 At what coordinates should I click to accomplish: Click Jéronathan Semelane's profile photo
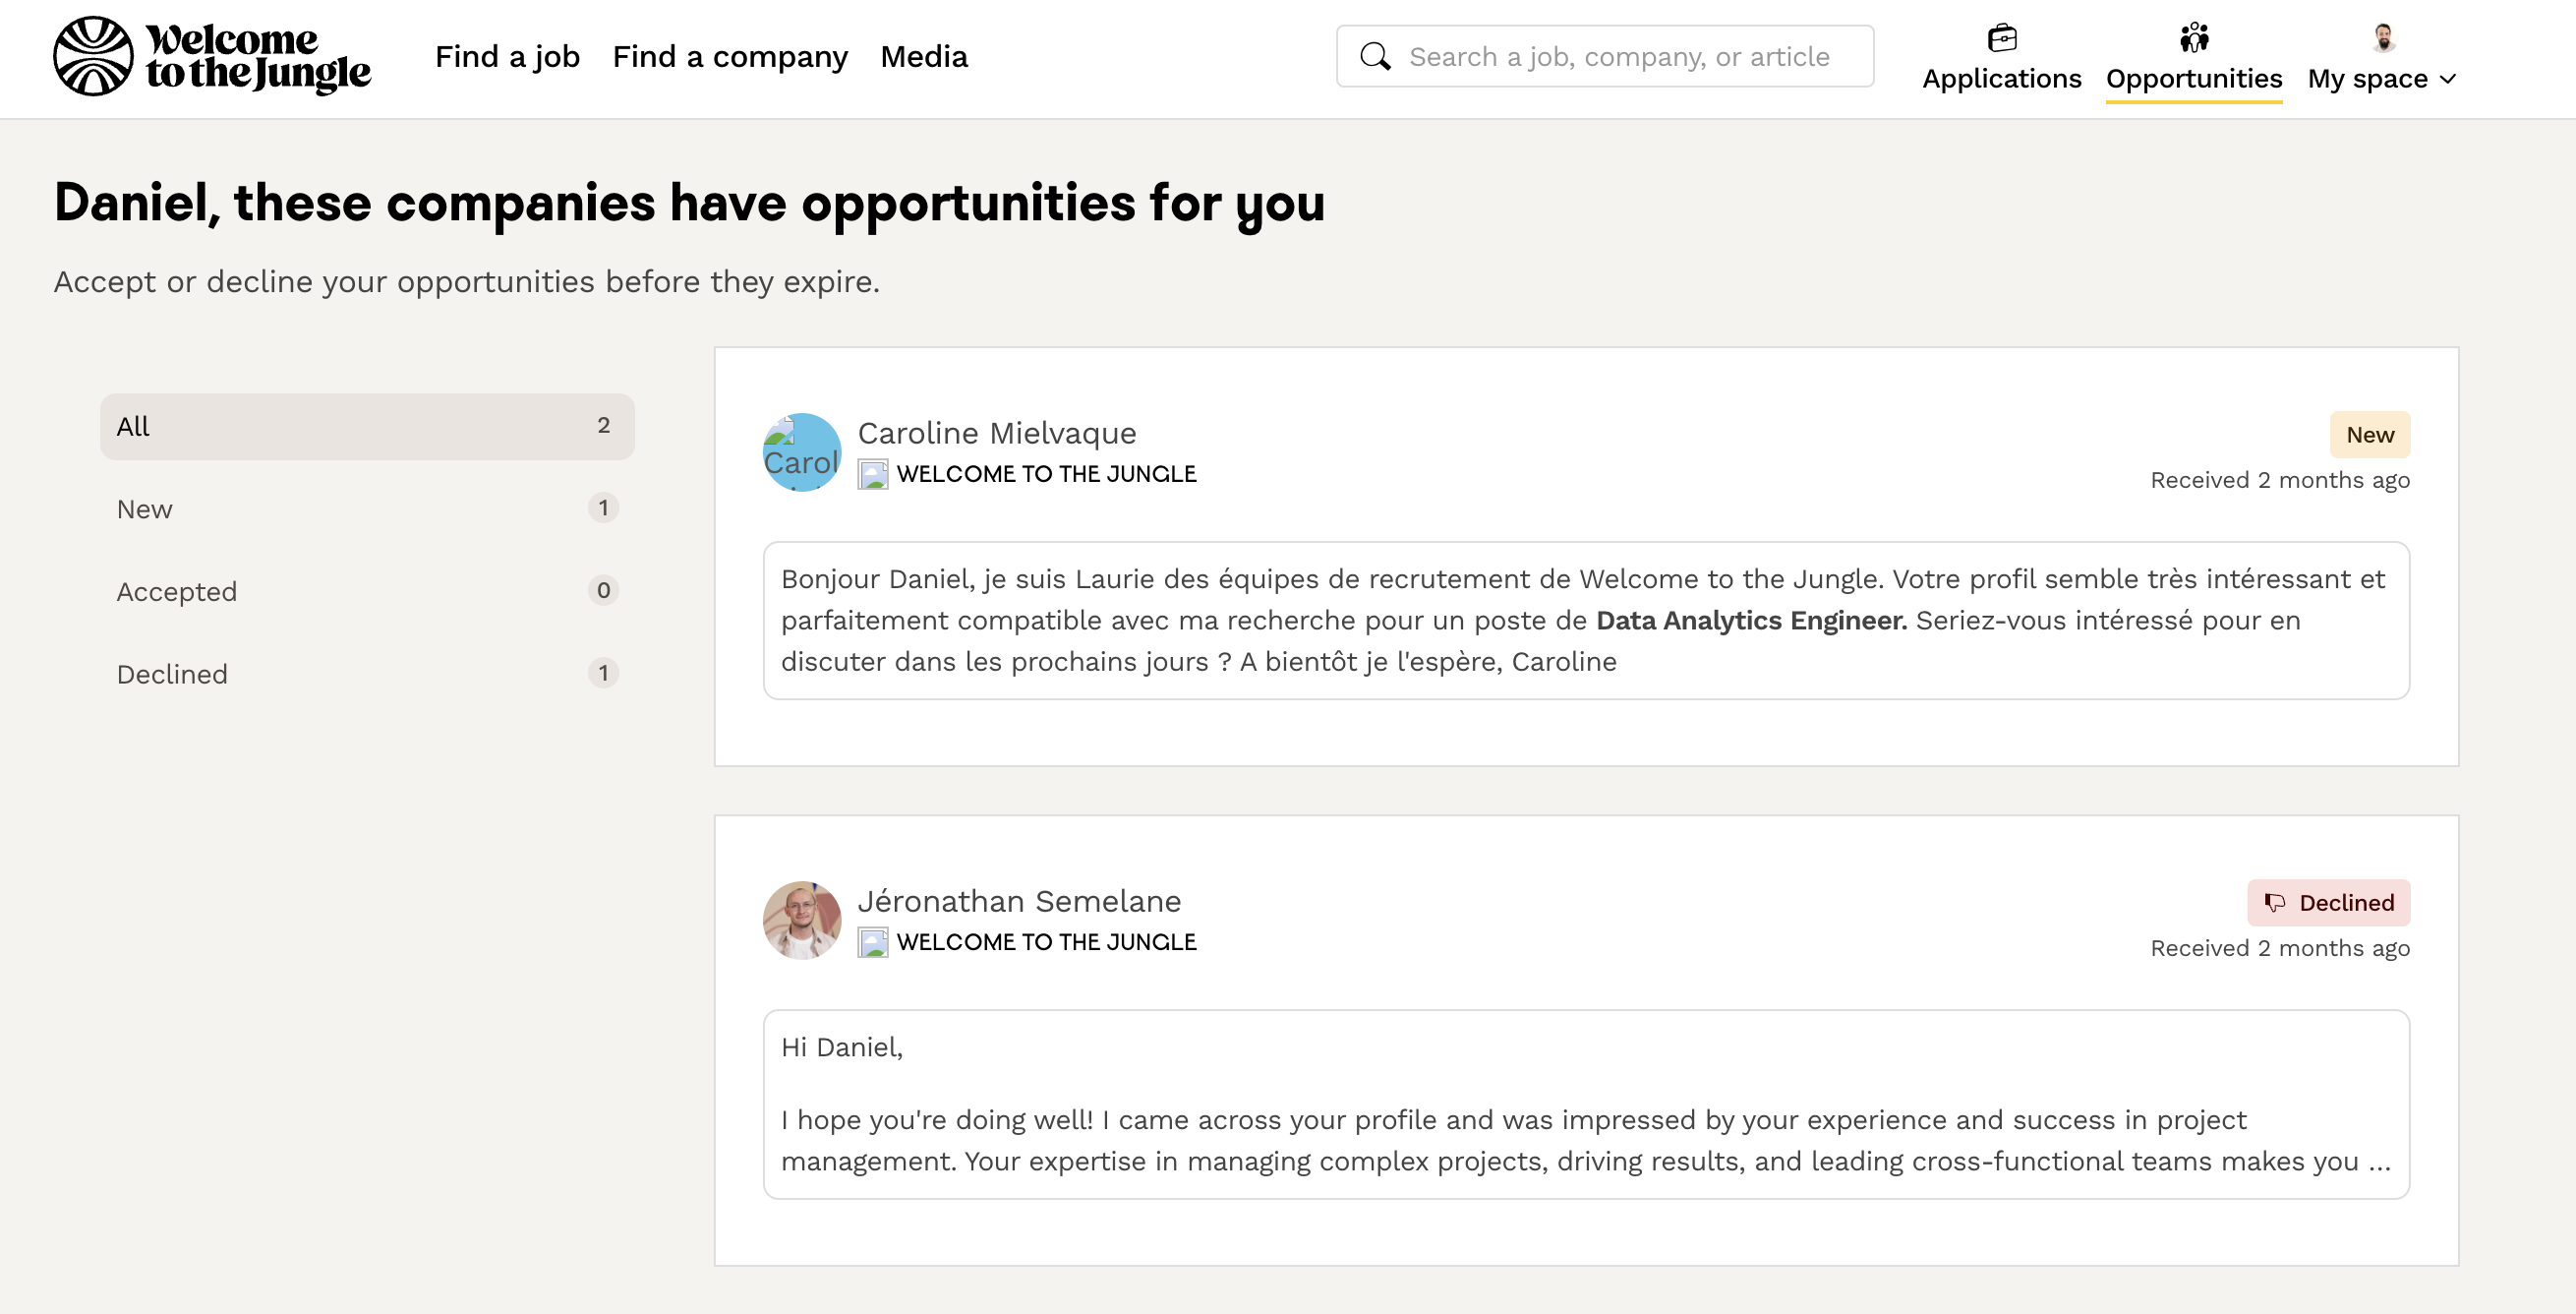point(801,920)
